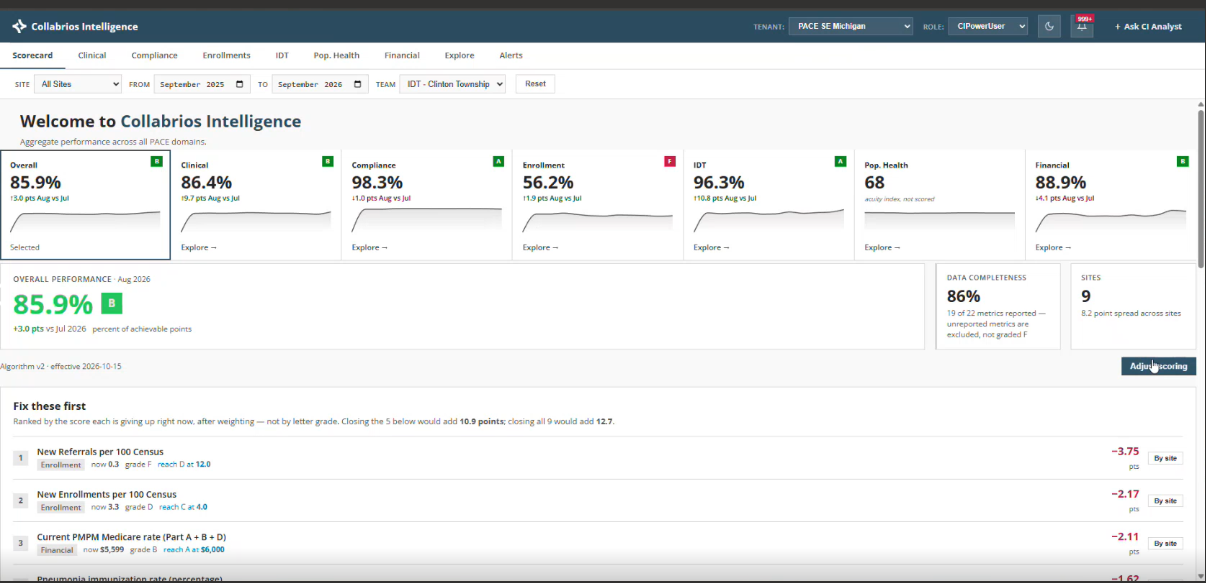Viewport: 1206px width, 583px height.
Task: Open Ask CI Analyst
Action: [x=1148, y=27]
